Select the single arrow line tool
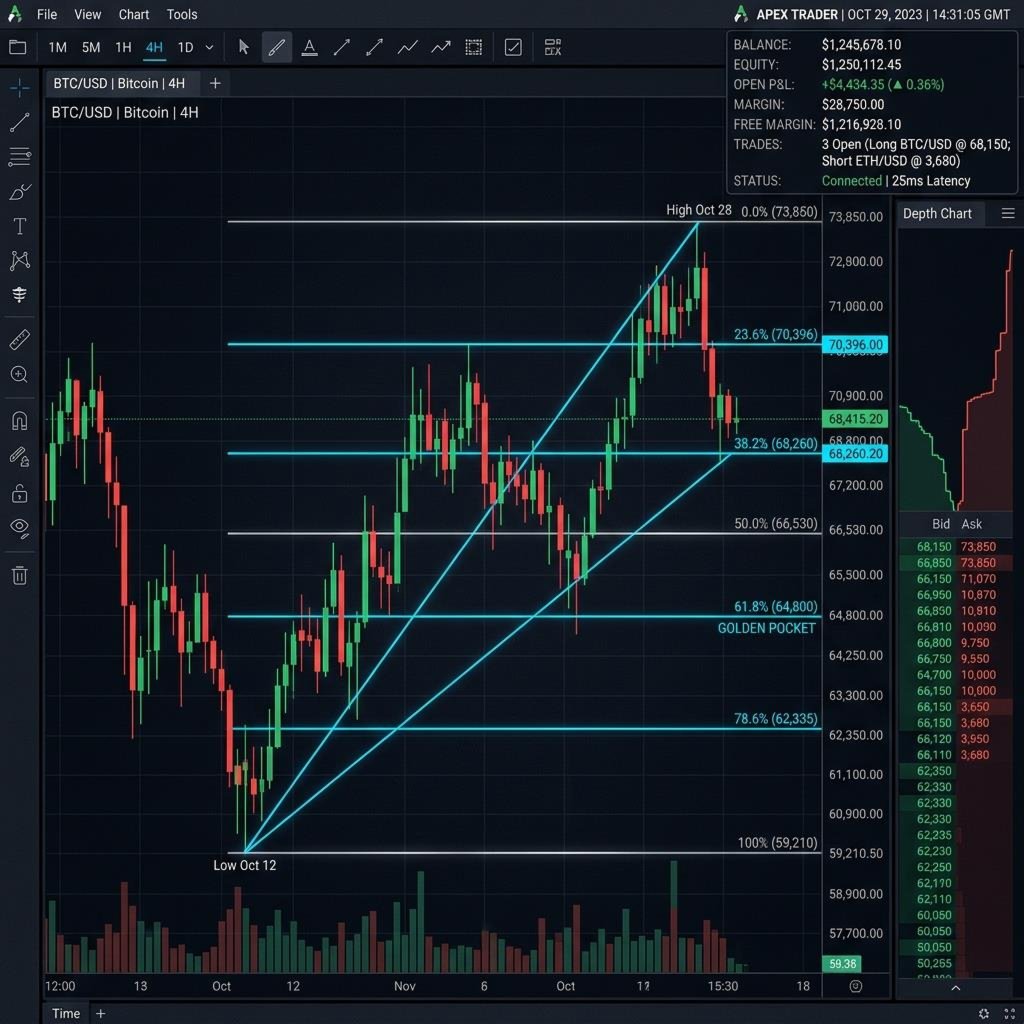 pyautogui.click(x=342, y=47)
